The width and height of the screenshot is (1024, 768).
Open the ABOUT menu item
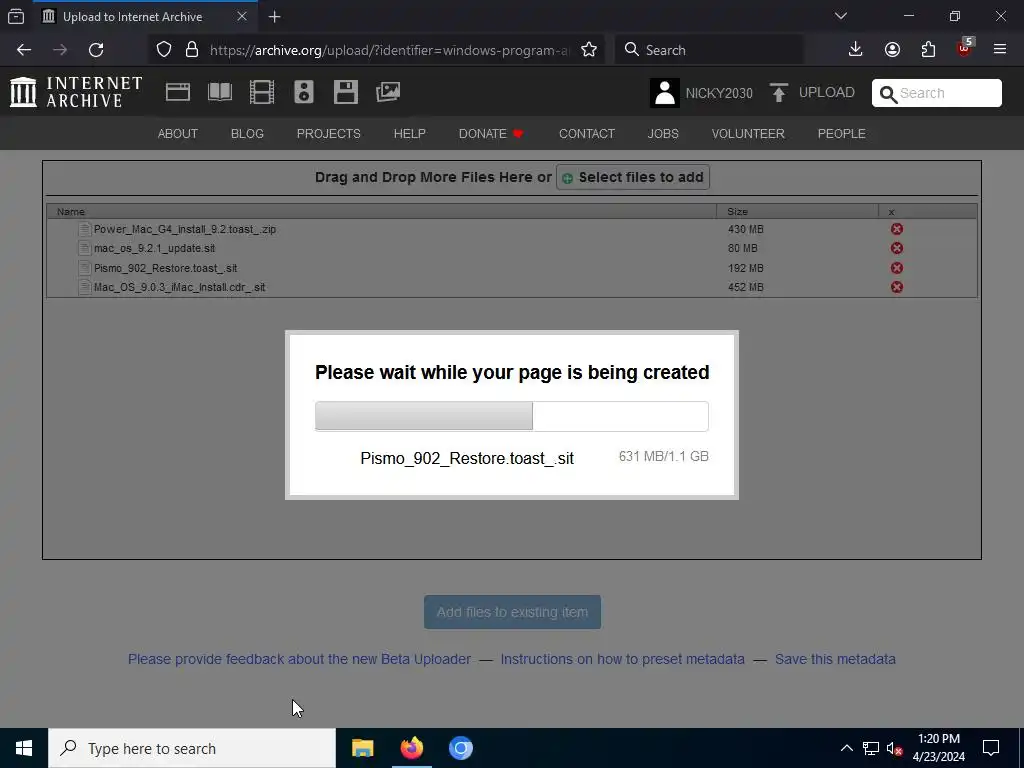pos(178,134)
